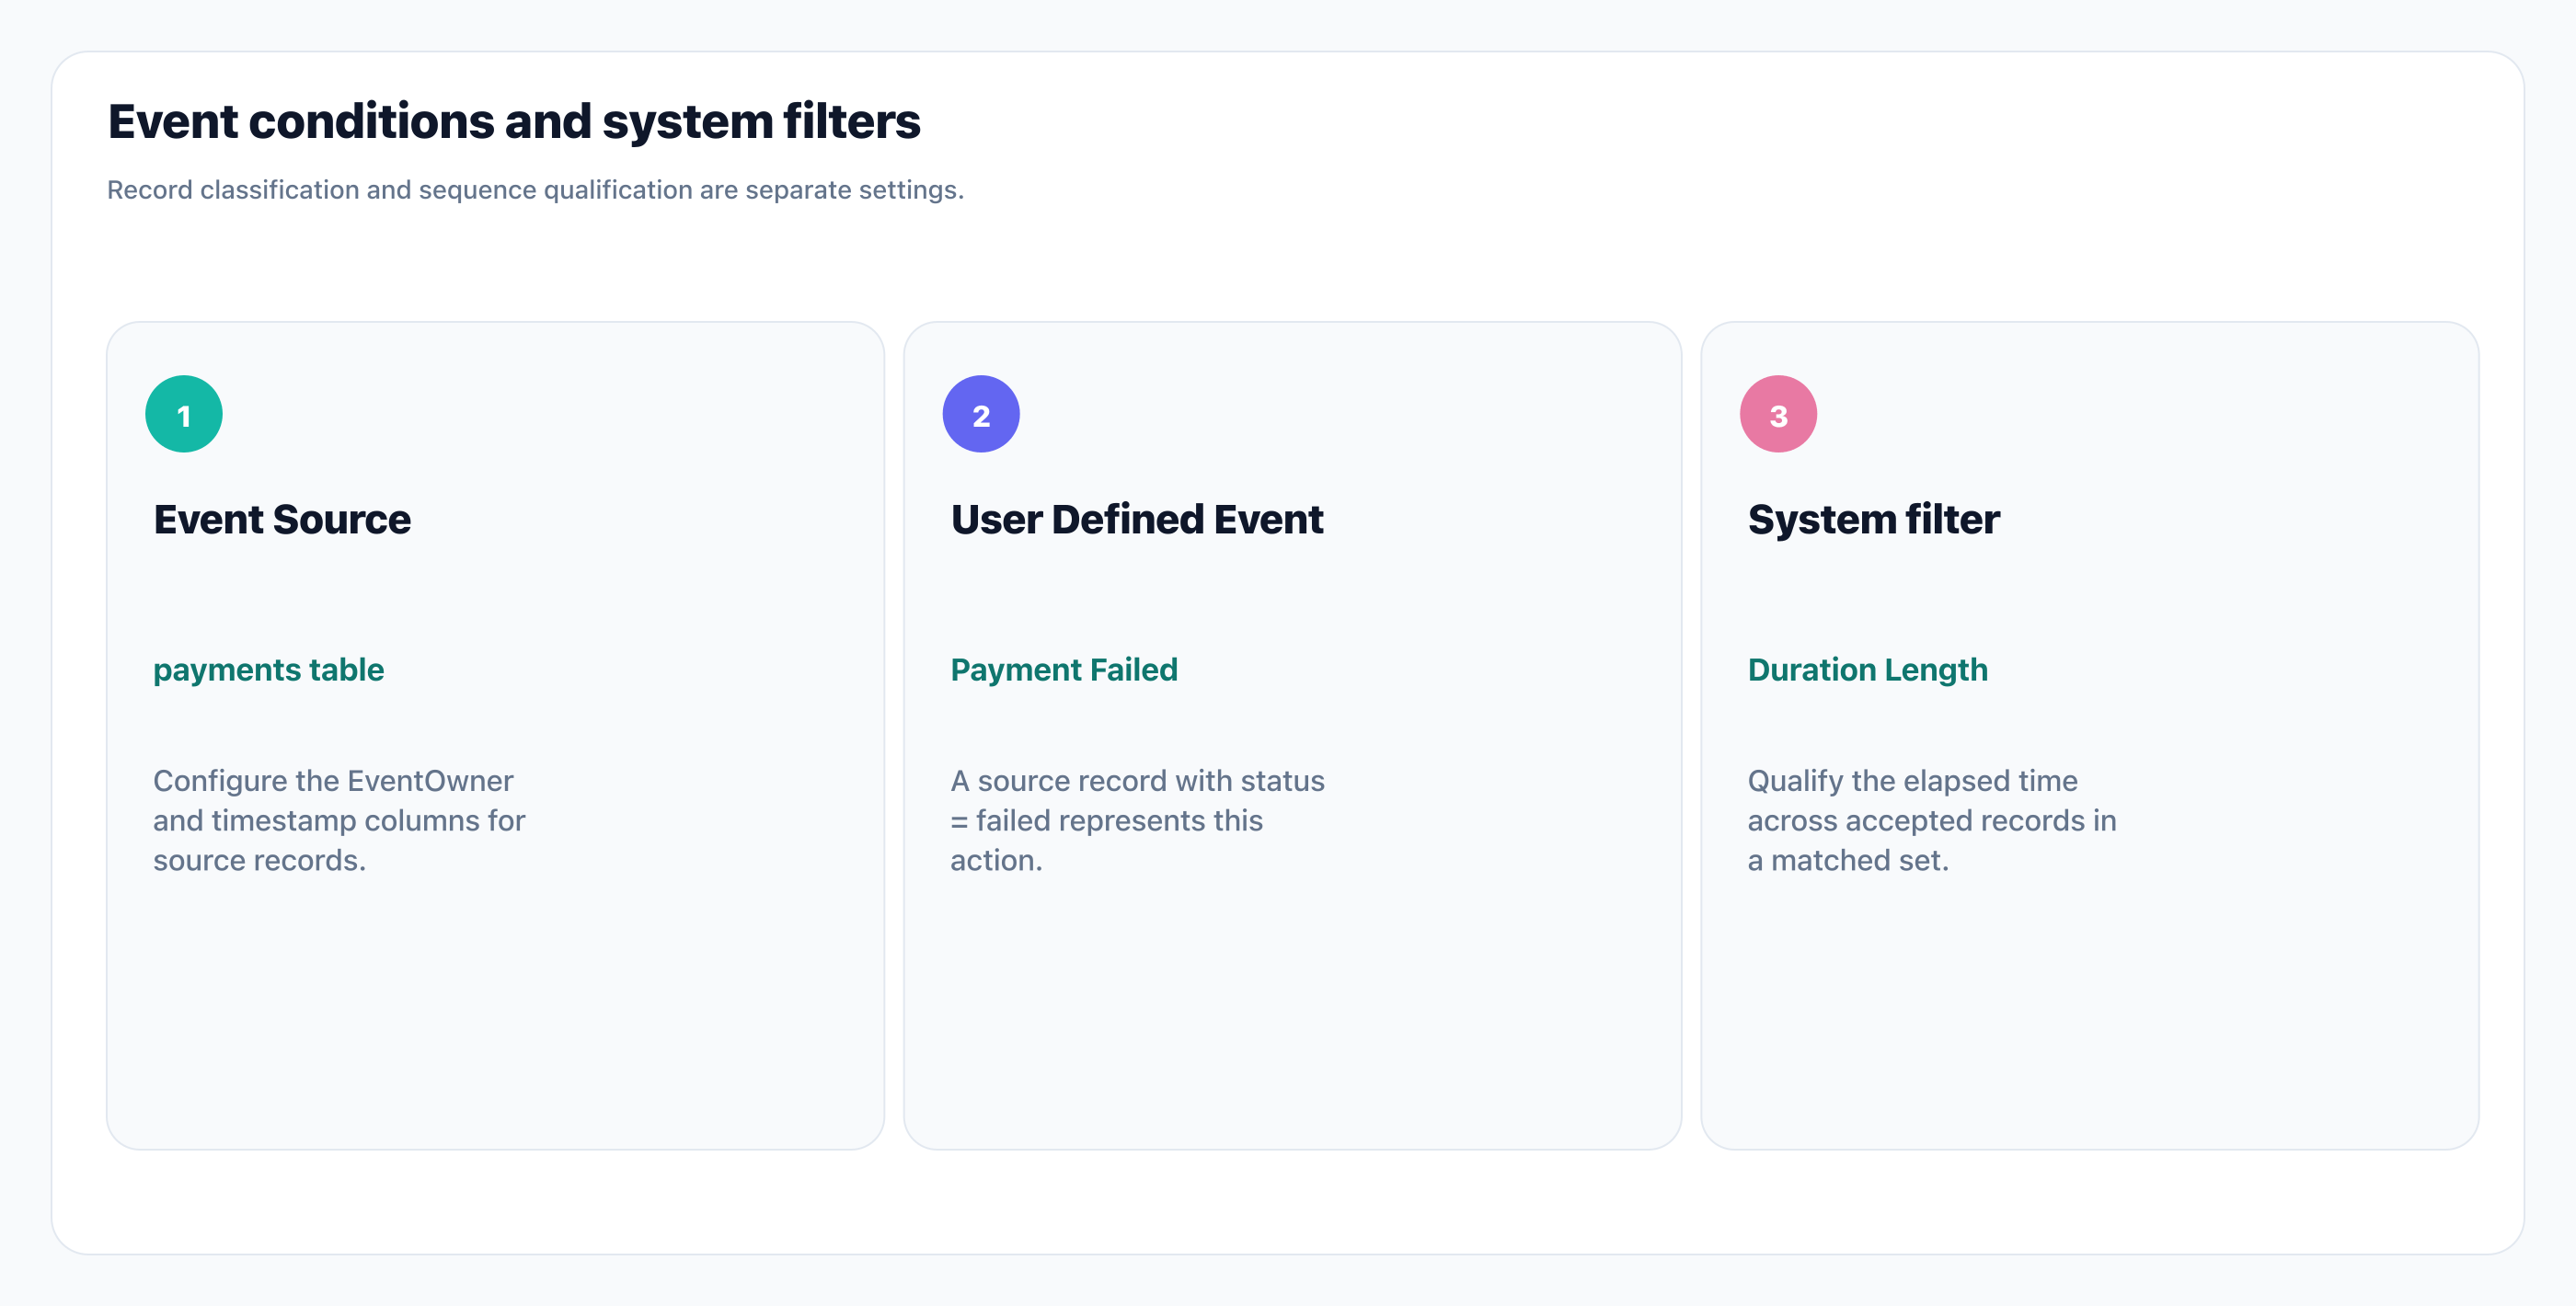Click the 'Qualify the elapsed time' description

coord(1932,820)
